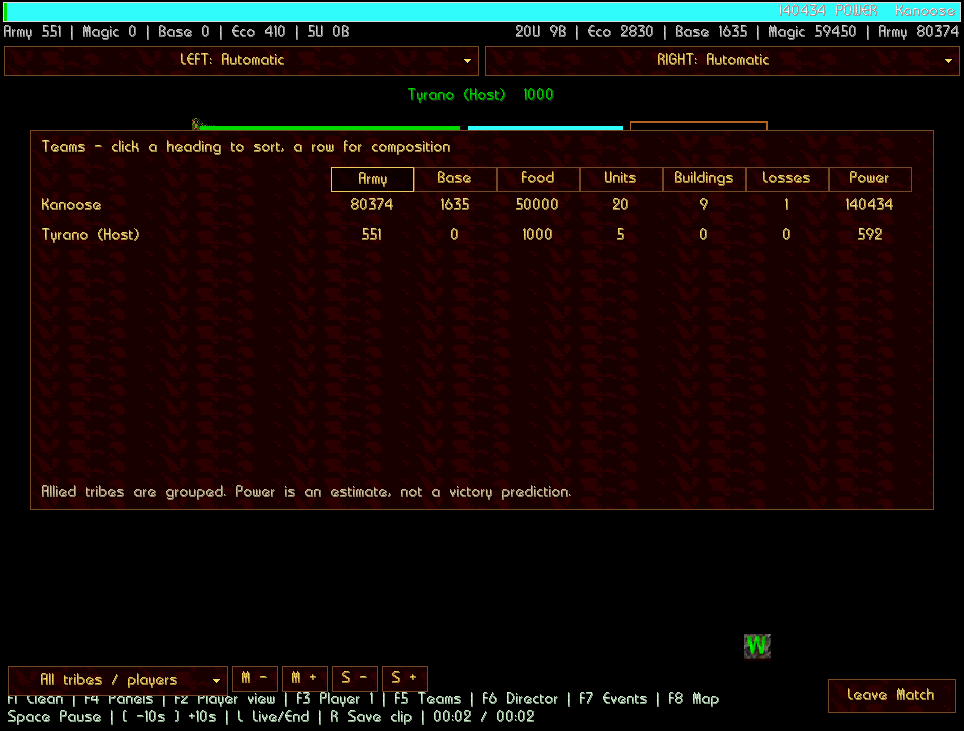Screen dimensions: 964x731
Task: Click the R Save clip hint text
Action: tap(371, 717)
